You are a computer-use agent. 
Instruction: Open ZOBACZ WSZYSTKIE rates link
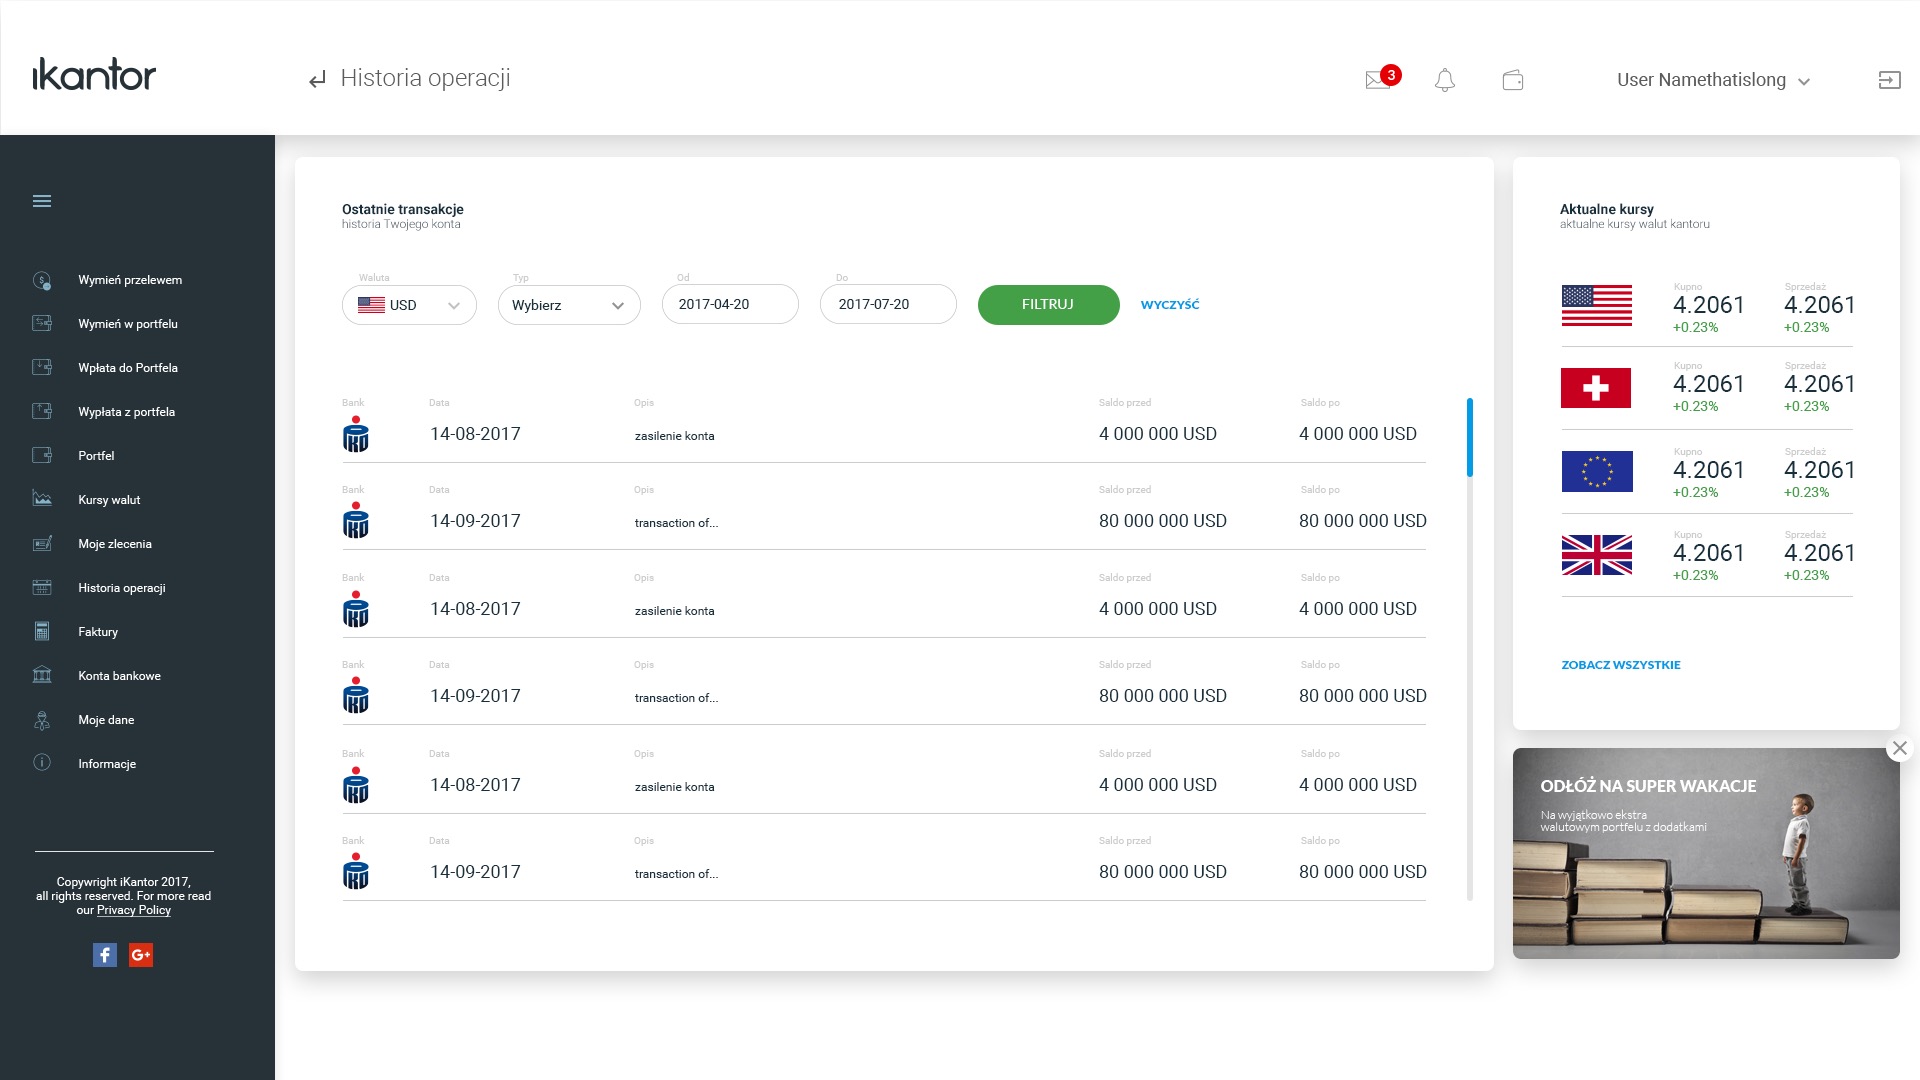point(1621,665)
